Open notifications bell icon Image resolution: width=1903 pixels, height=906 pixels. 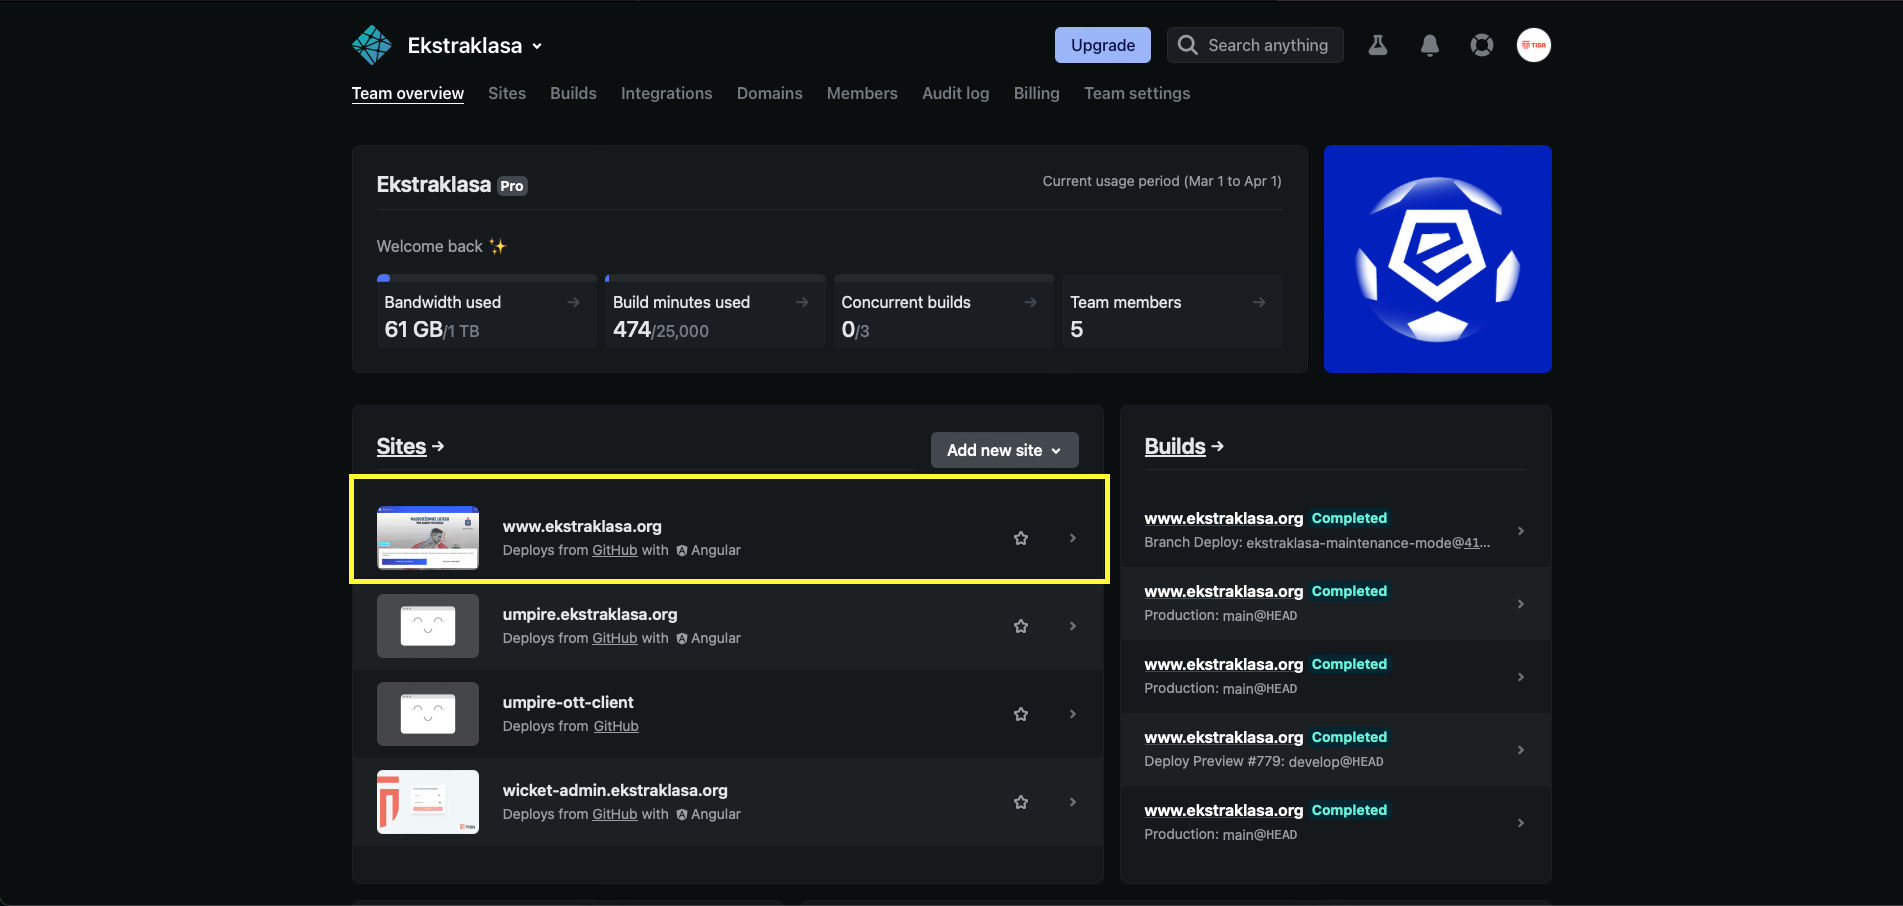click(1430, 45)
